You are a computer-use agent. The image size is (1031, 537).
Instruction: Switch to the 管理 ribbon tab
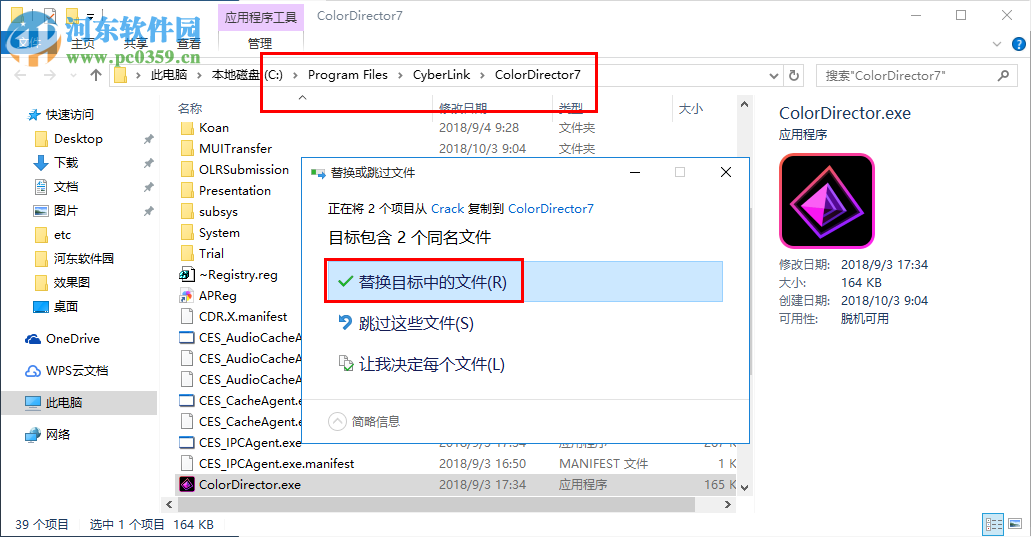click(260, 43)
